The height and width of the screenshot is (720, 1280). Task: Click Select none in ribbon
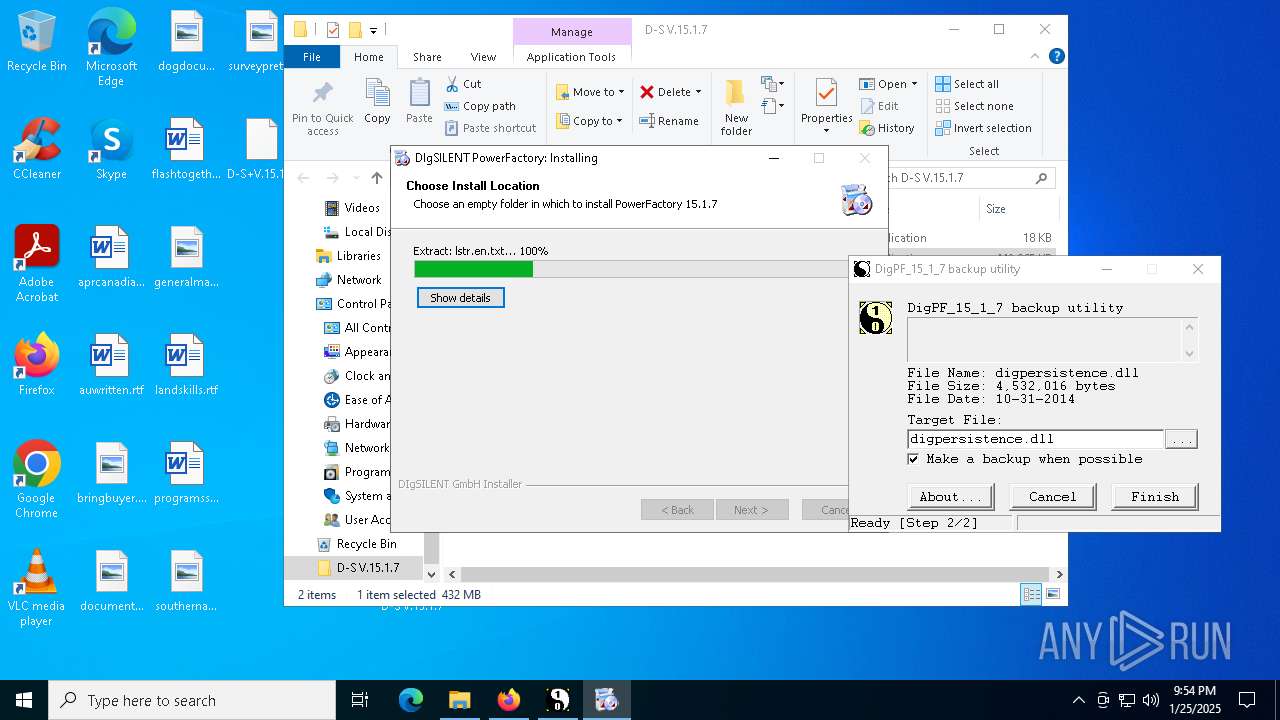point(975,106)
